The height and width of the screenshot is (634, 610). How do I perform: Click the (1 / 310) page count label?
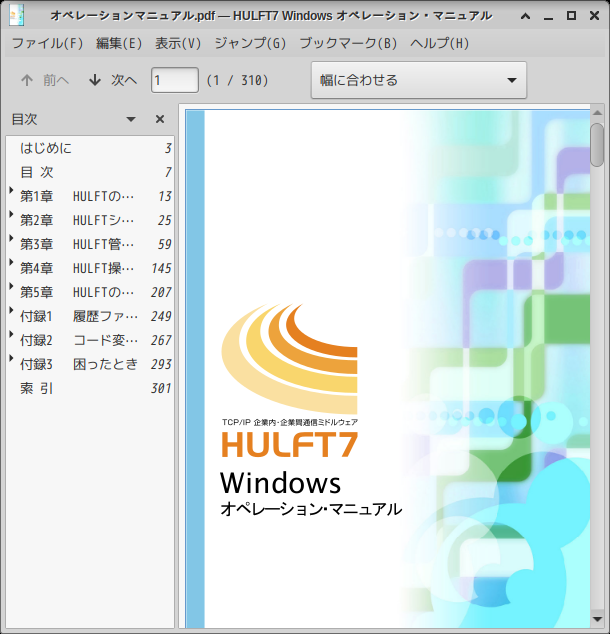237,80
